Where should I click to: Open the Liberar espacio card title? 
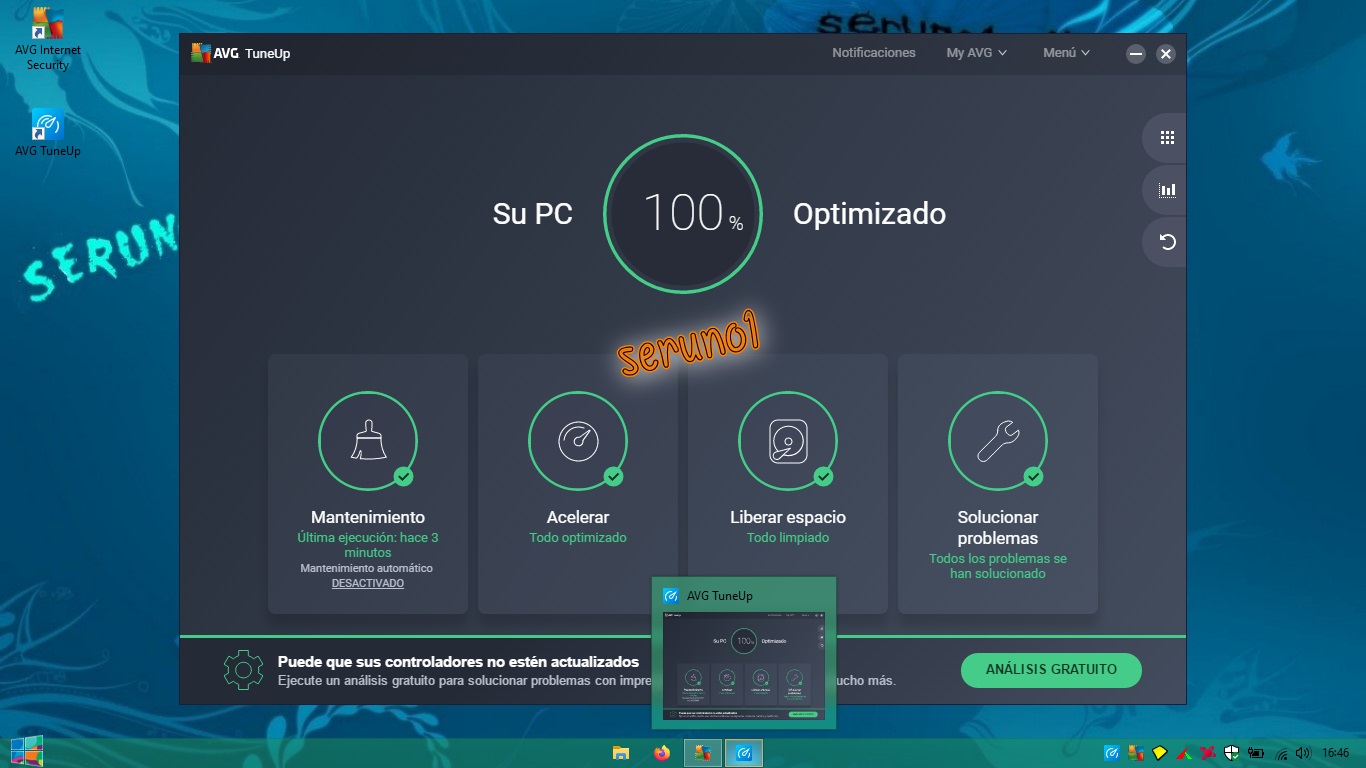pyautogui.click(x=788, y=517)
